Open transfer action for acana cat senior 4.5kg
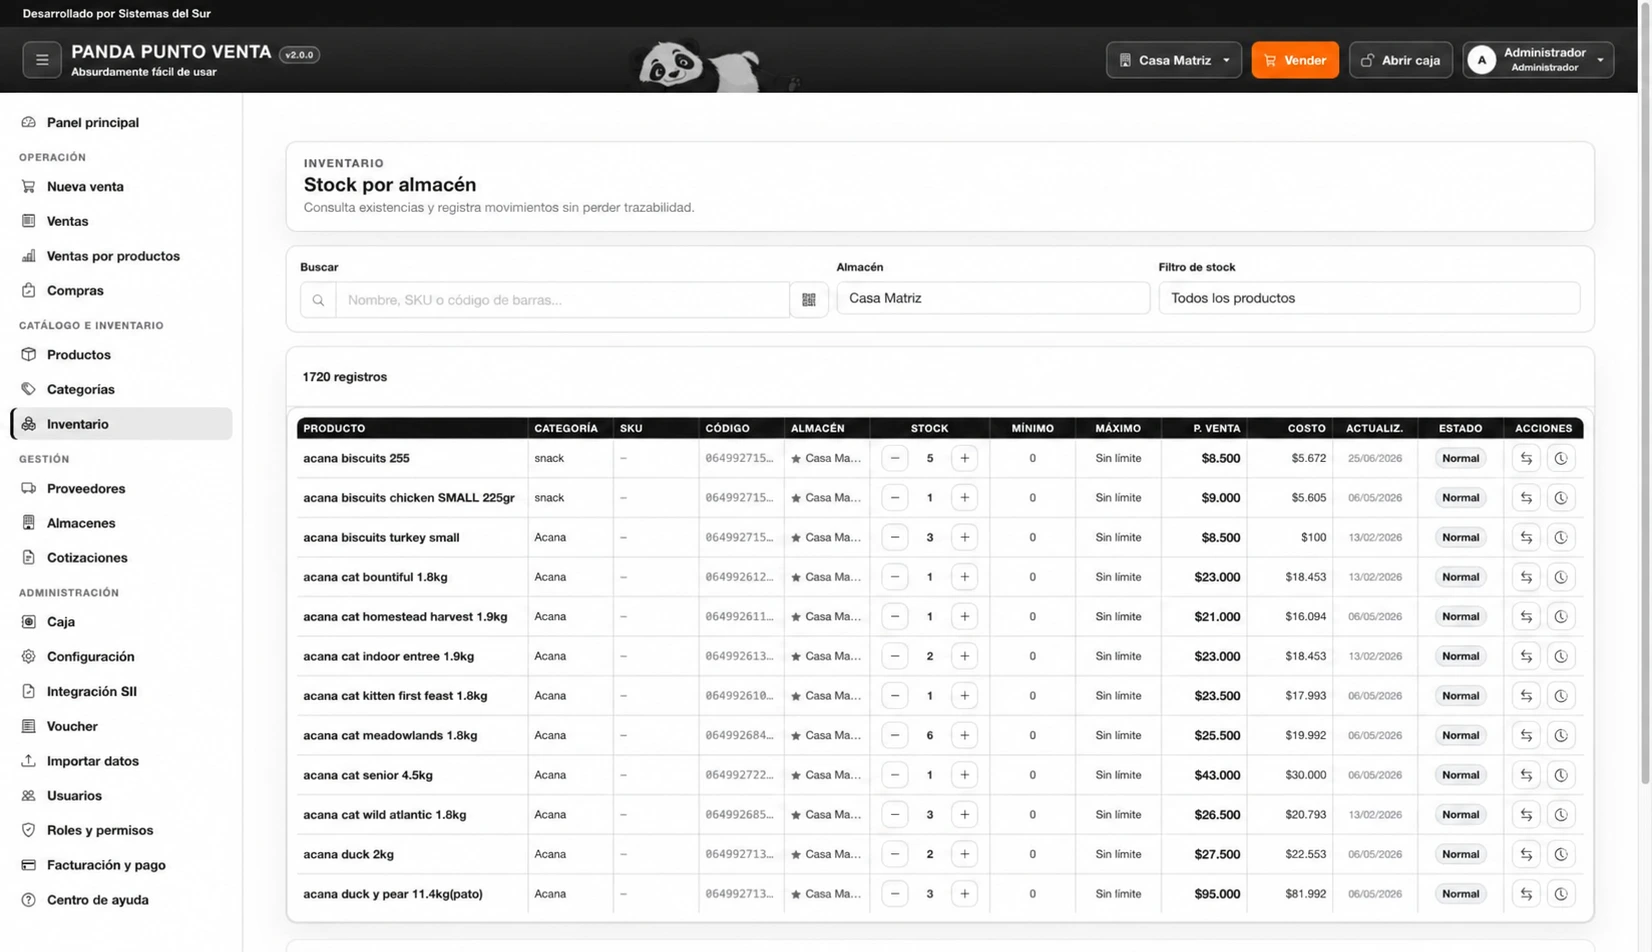The image size is (1652, 952). coord(1526,775)
